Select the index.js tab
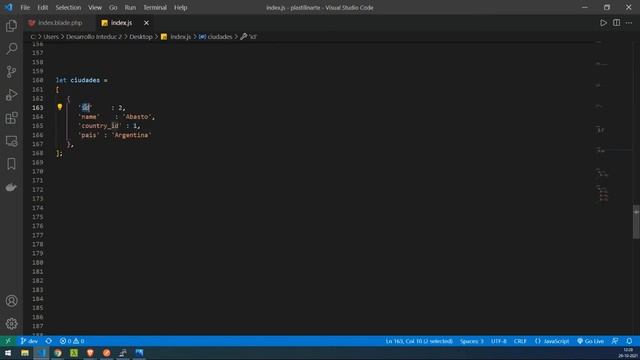Screen dimensions: 640x360 click(121, 23)
